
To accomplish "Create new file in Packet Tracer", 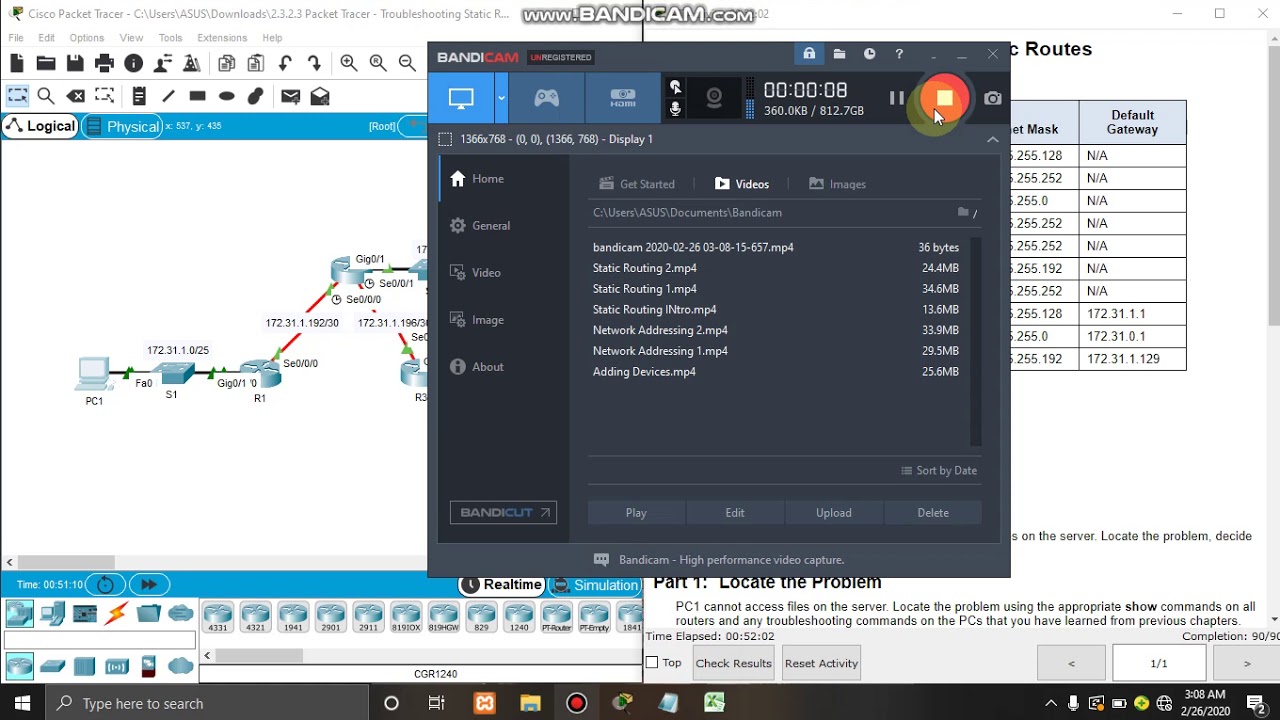I will tap(16, 63).
